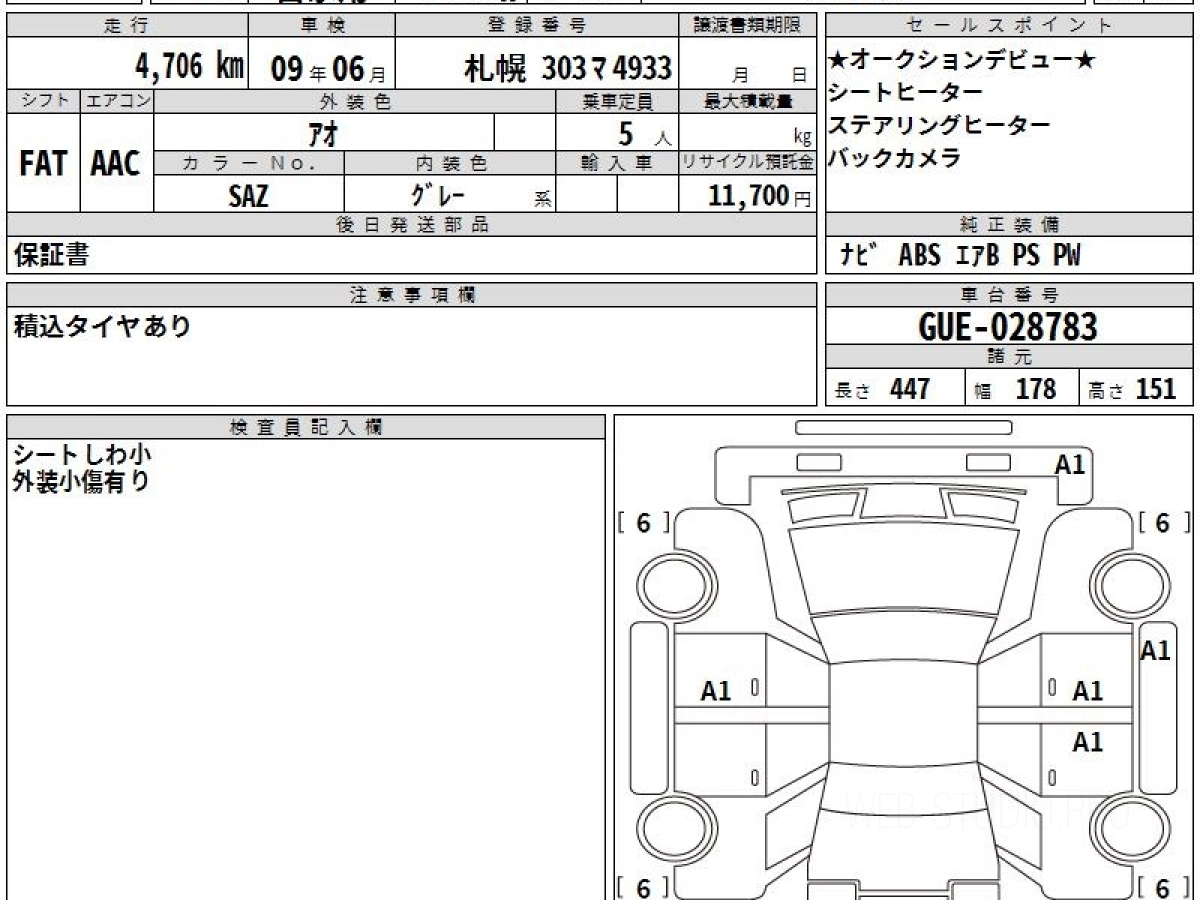This screenshot has width=1200, height=900.
Task: Select the registration number 札幌 303マ4933
Action: pos(567,69)
